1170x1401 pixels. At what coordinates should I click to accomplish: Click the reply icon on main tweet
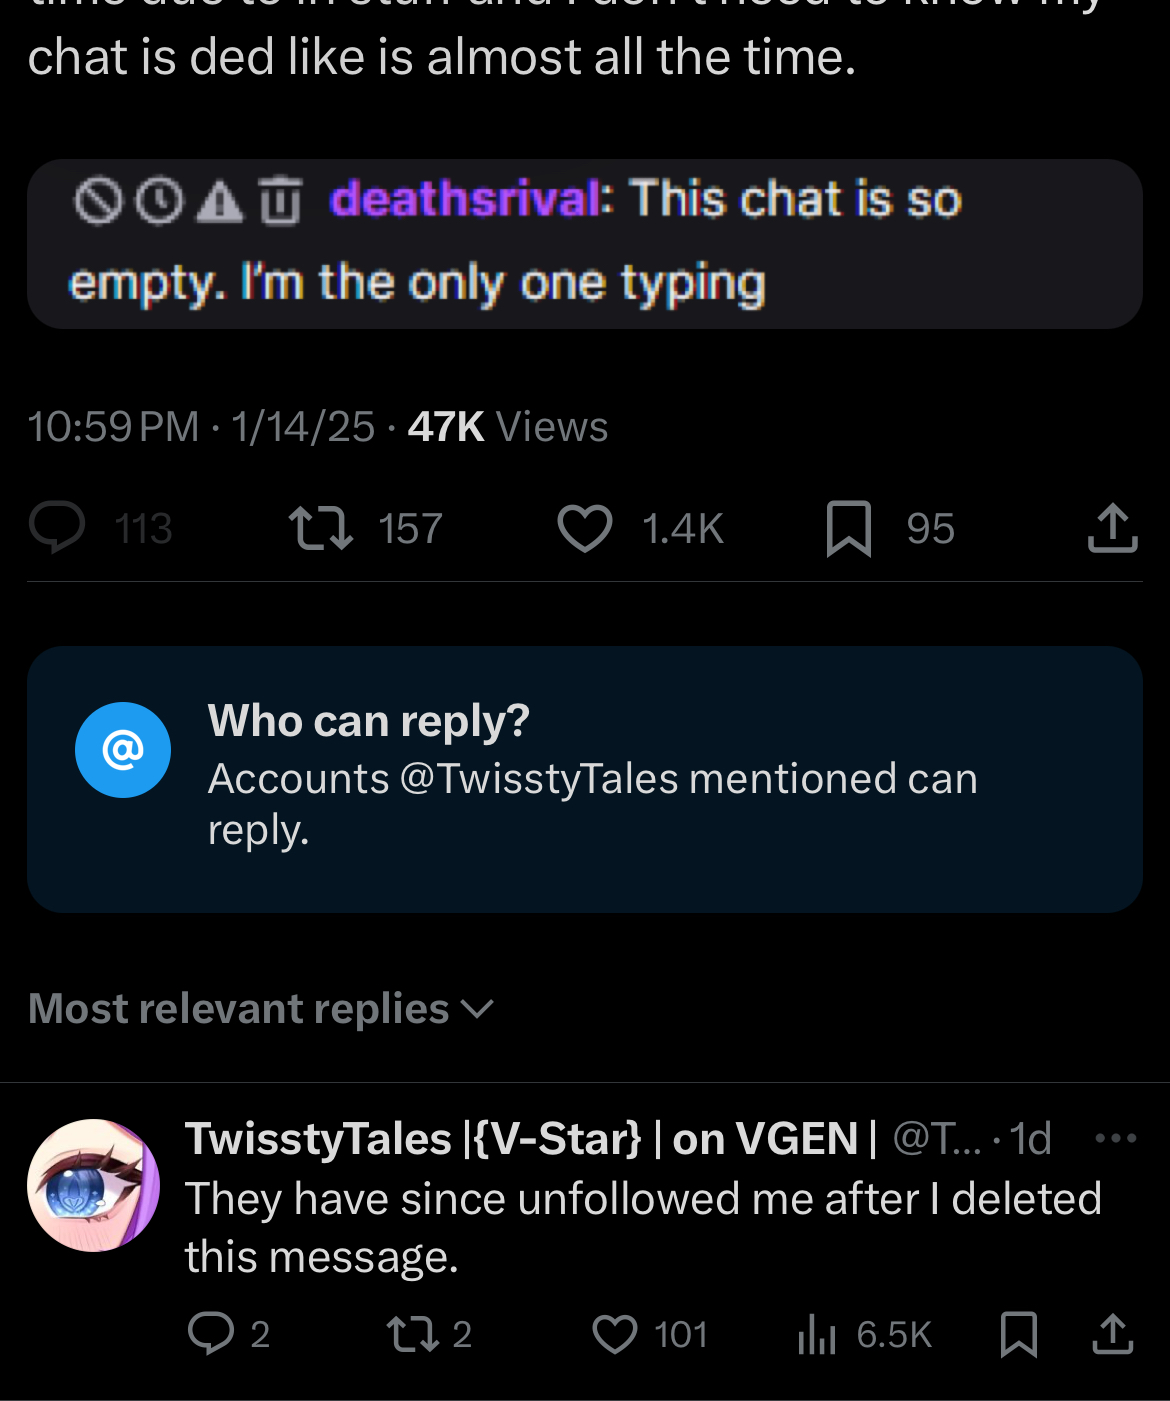click(58, 528)
